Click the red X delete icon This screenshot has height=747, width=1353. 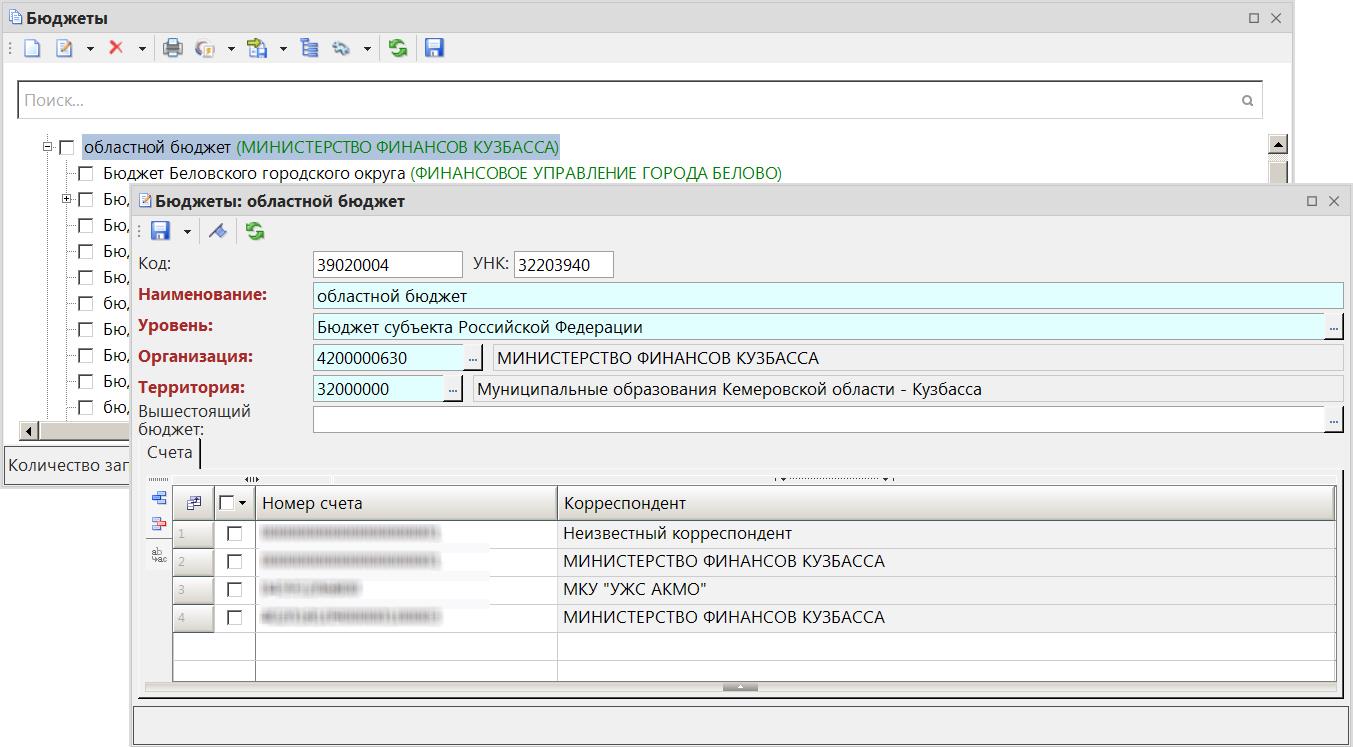pyautogui.click(x=116, y=48)
